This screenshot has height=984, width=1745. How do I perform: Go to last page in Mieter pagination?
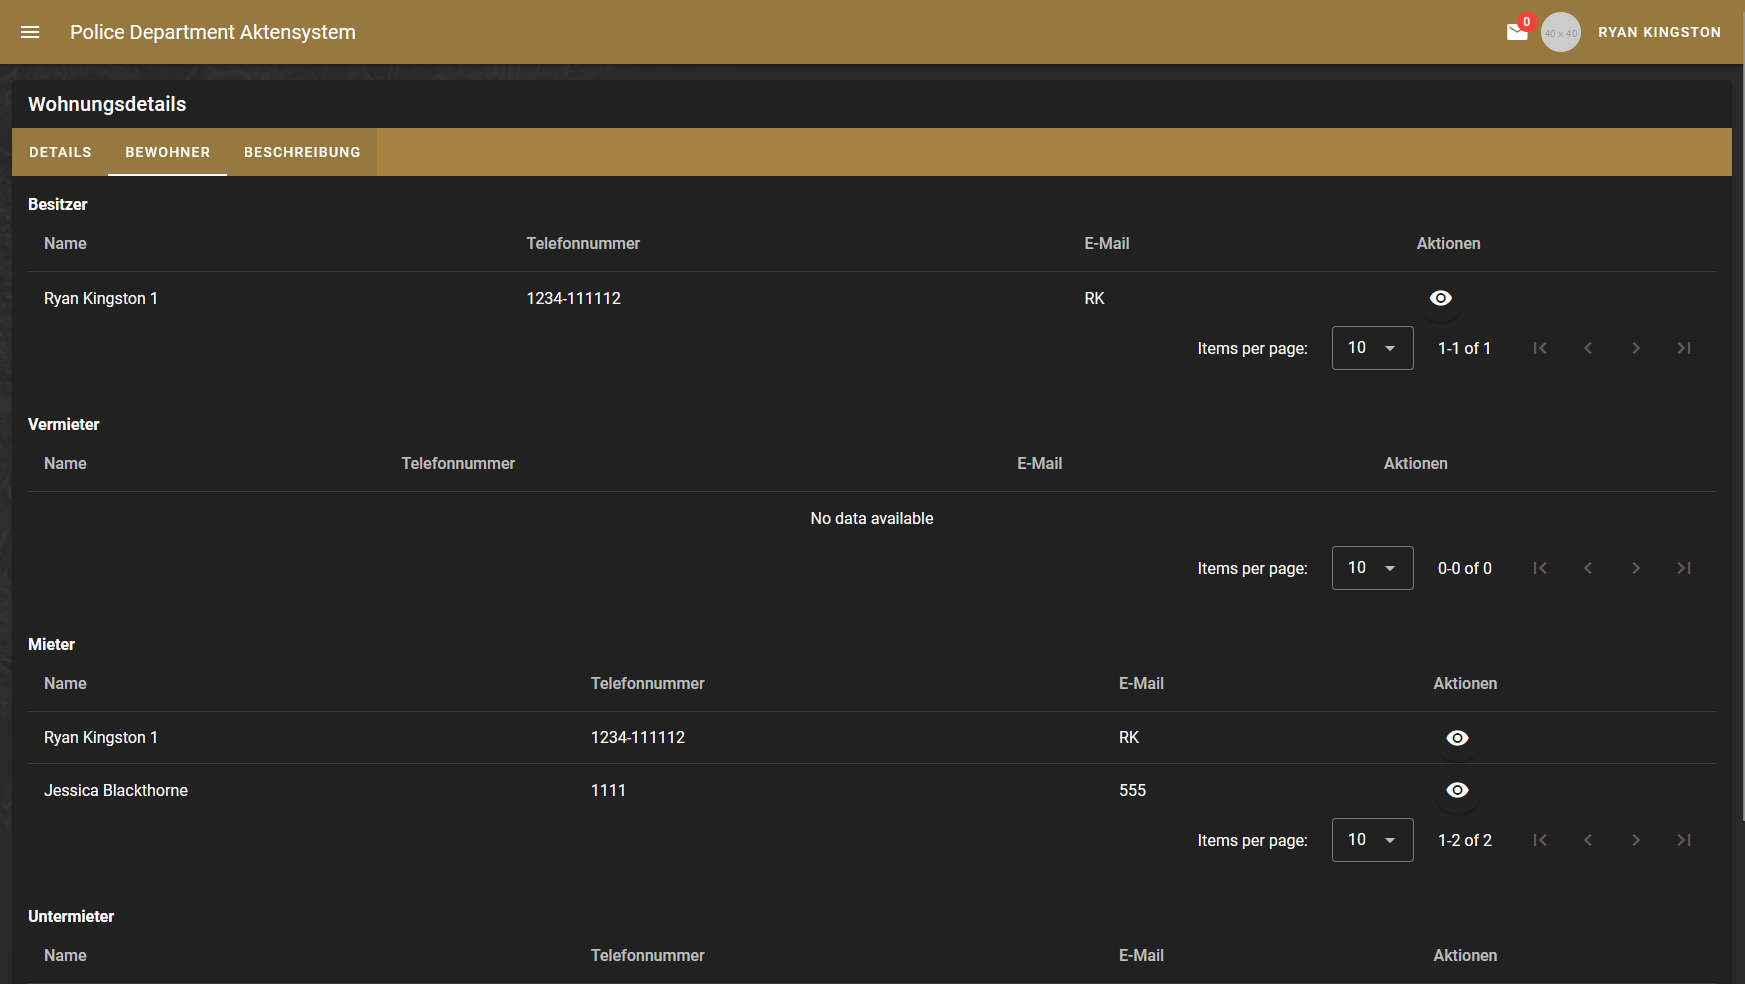coord(1684,840)
